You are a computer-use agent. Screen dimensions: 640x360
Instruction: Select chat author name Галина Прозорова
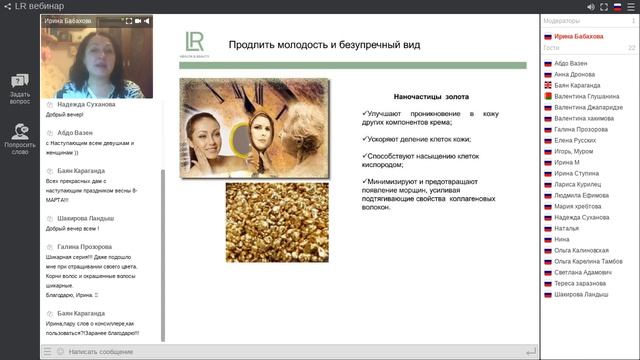[84, 247]
